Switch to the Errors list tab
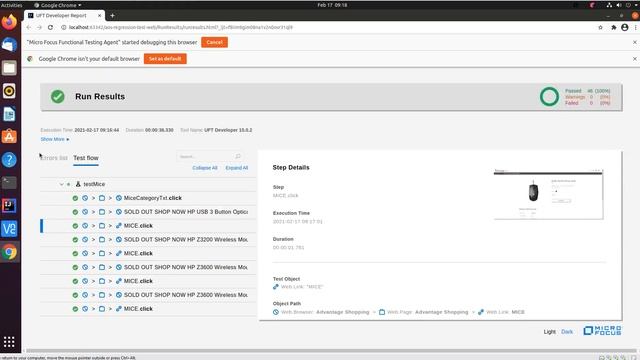The image size is (640, 360). 54,158
